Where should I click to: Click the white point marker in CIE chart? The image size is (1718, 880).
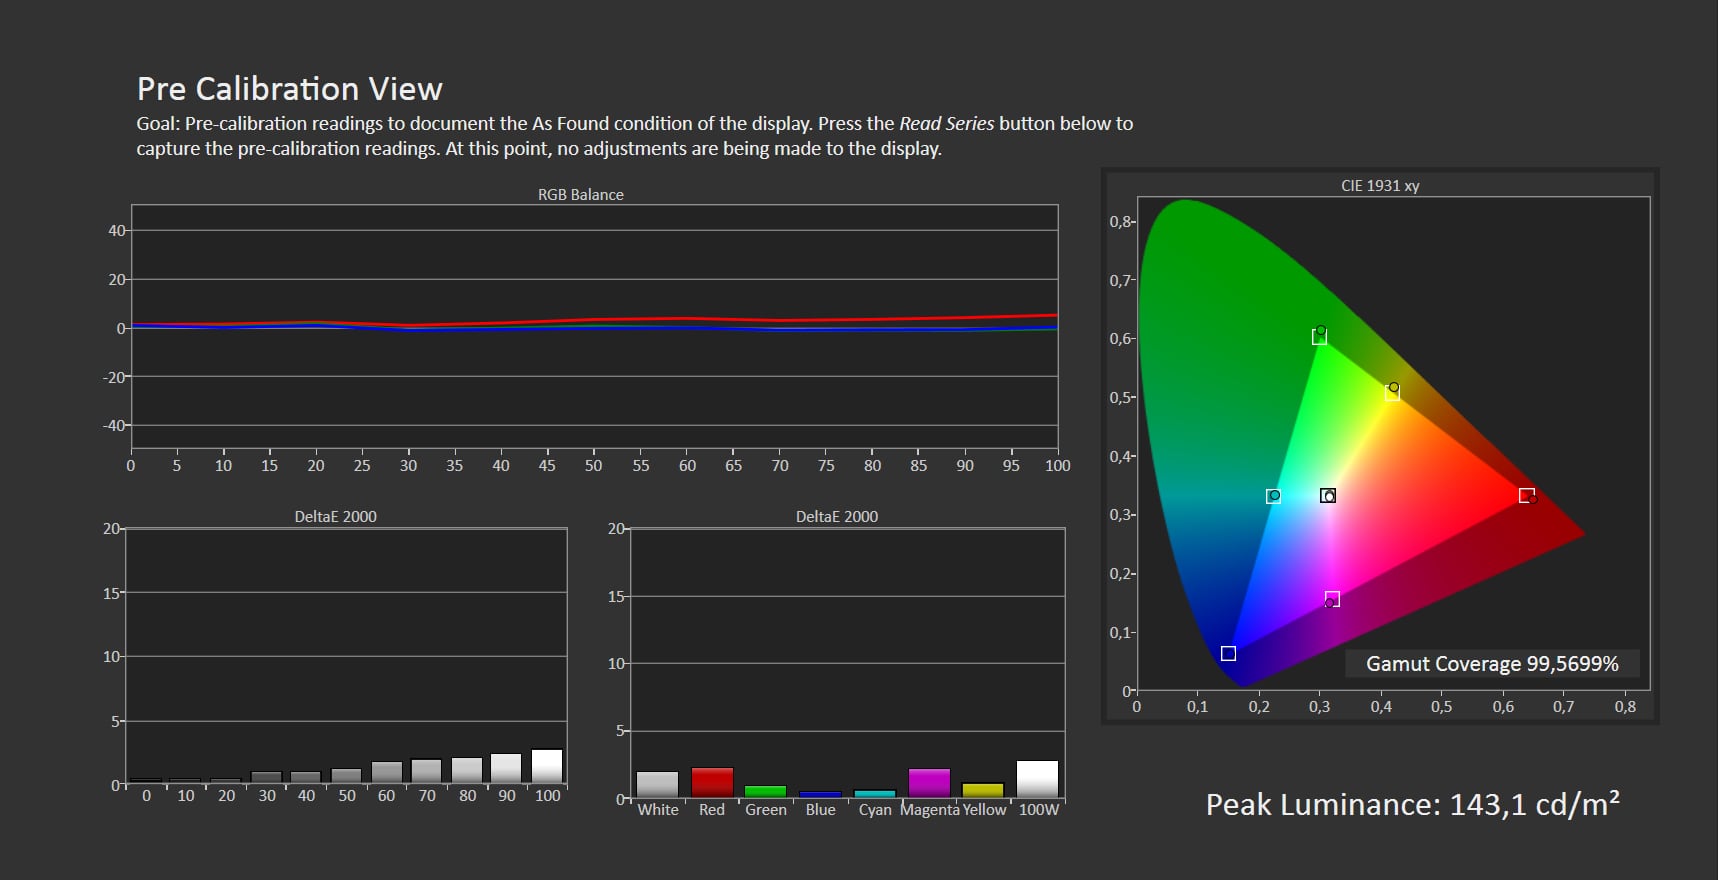click(1328, 496)
